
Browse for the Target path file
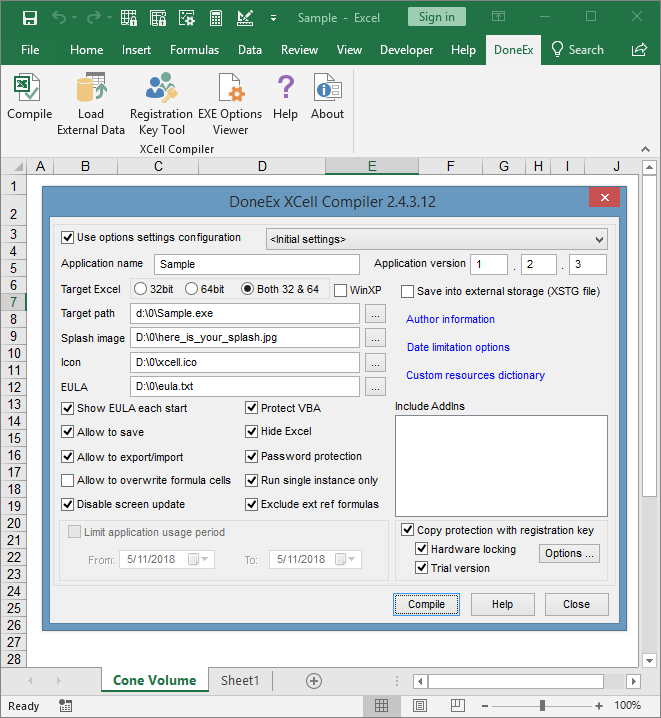click(375, 314)
